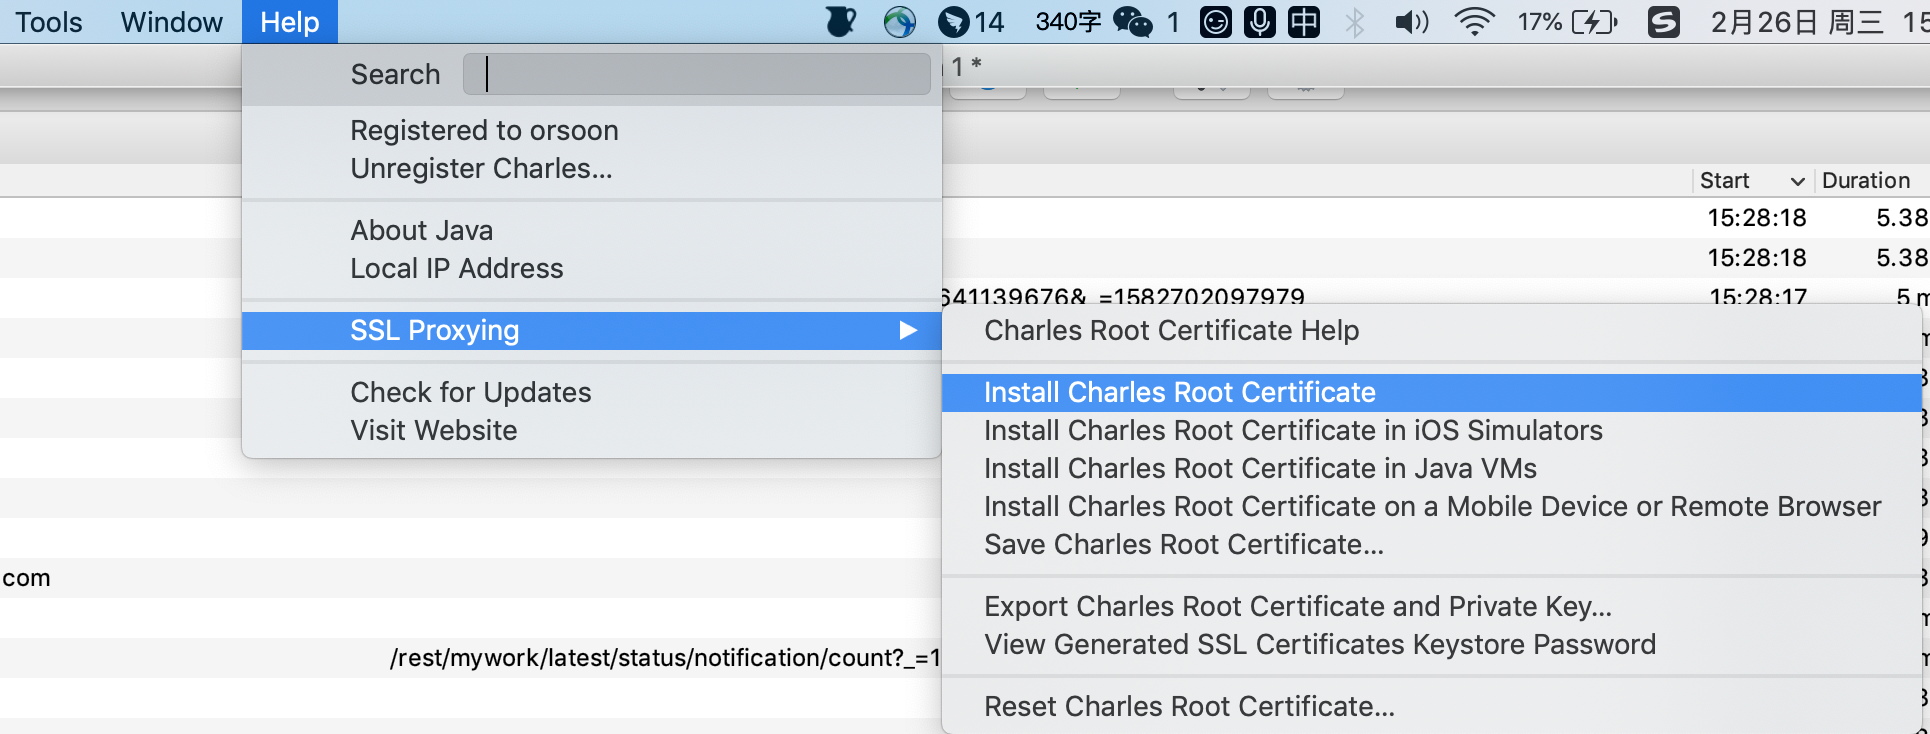The height and width of the screenshot is (734, 1930).
Task: Select Check for Updates
Action: (x=470, y=393)
